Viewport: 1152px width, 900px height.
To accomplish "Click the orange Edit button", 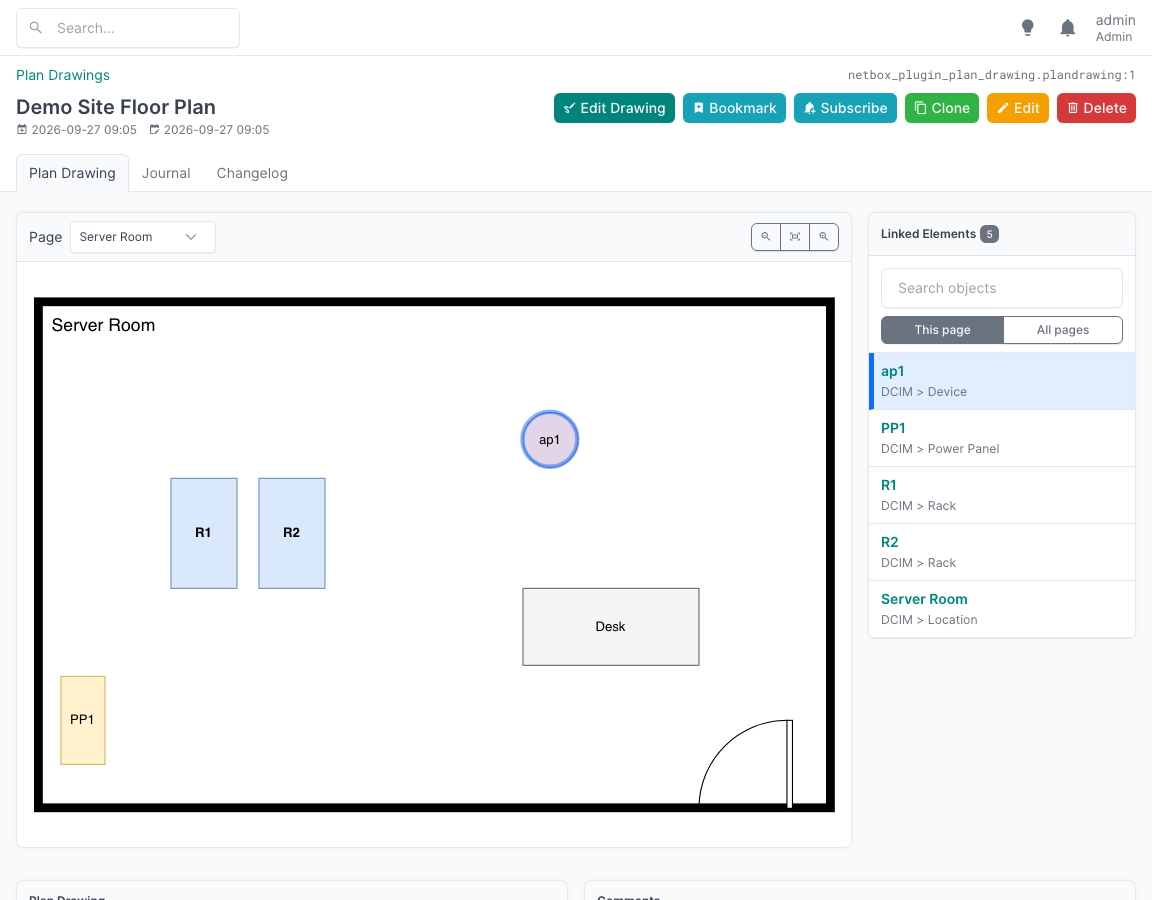I will coord(1018,108).
